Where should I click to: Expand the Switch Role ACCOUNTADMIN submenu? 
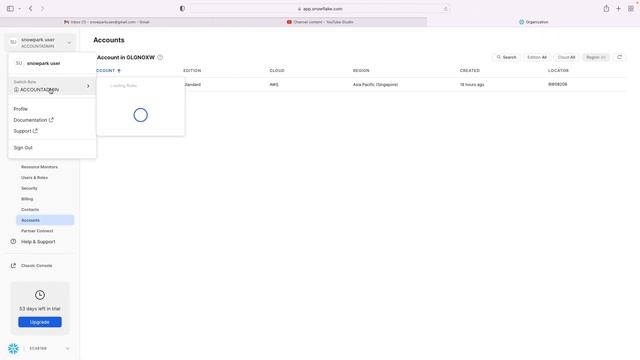[52, 86]
